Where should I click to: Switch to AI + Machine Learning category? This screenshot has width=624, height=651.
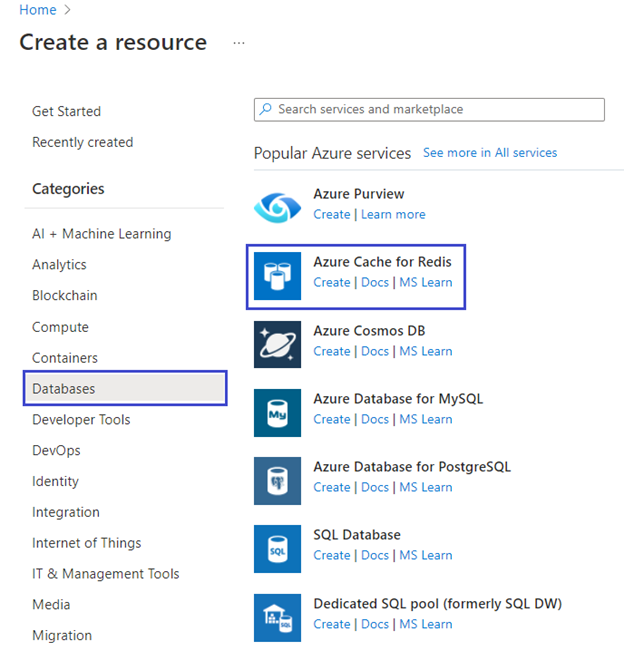pyautogui.click(x=101, y=234)
